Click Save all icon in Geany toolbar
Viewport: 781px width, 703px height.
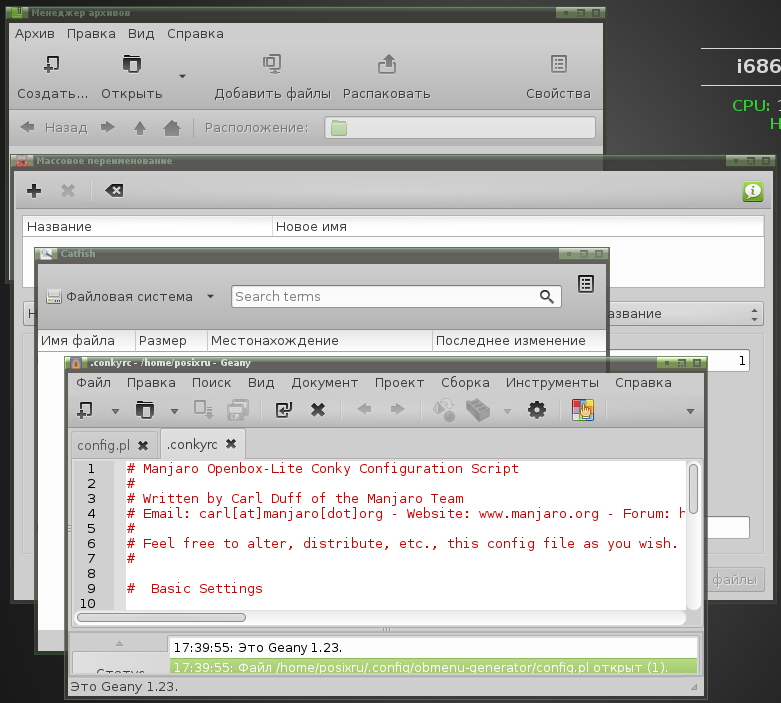click(238, 410)
